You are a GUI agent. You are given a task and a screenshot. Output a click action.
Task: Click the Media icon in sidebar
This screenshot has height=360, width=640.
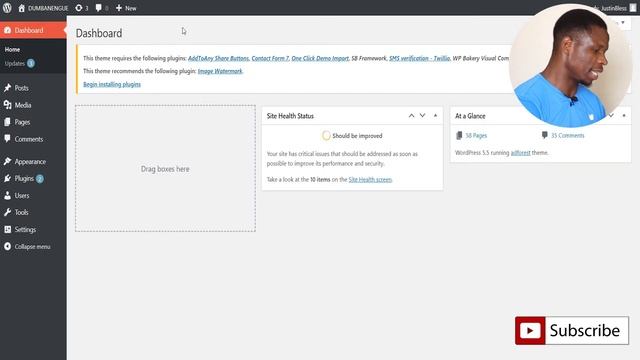7,105
